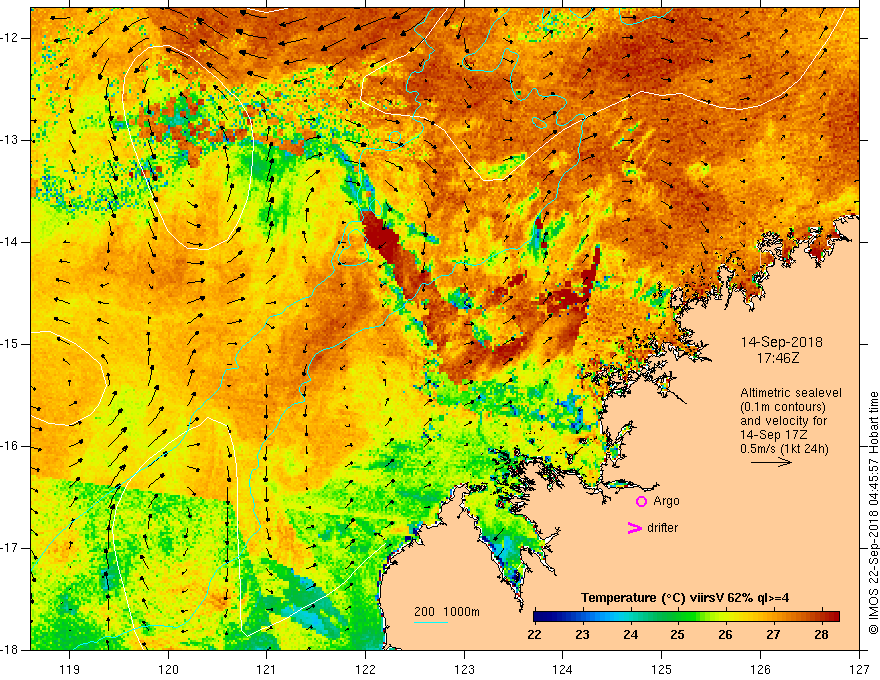880x680 pixels.
Task: Click the '14-Sep-2018' date text
Action: 782,342
